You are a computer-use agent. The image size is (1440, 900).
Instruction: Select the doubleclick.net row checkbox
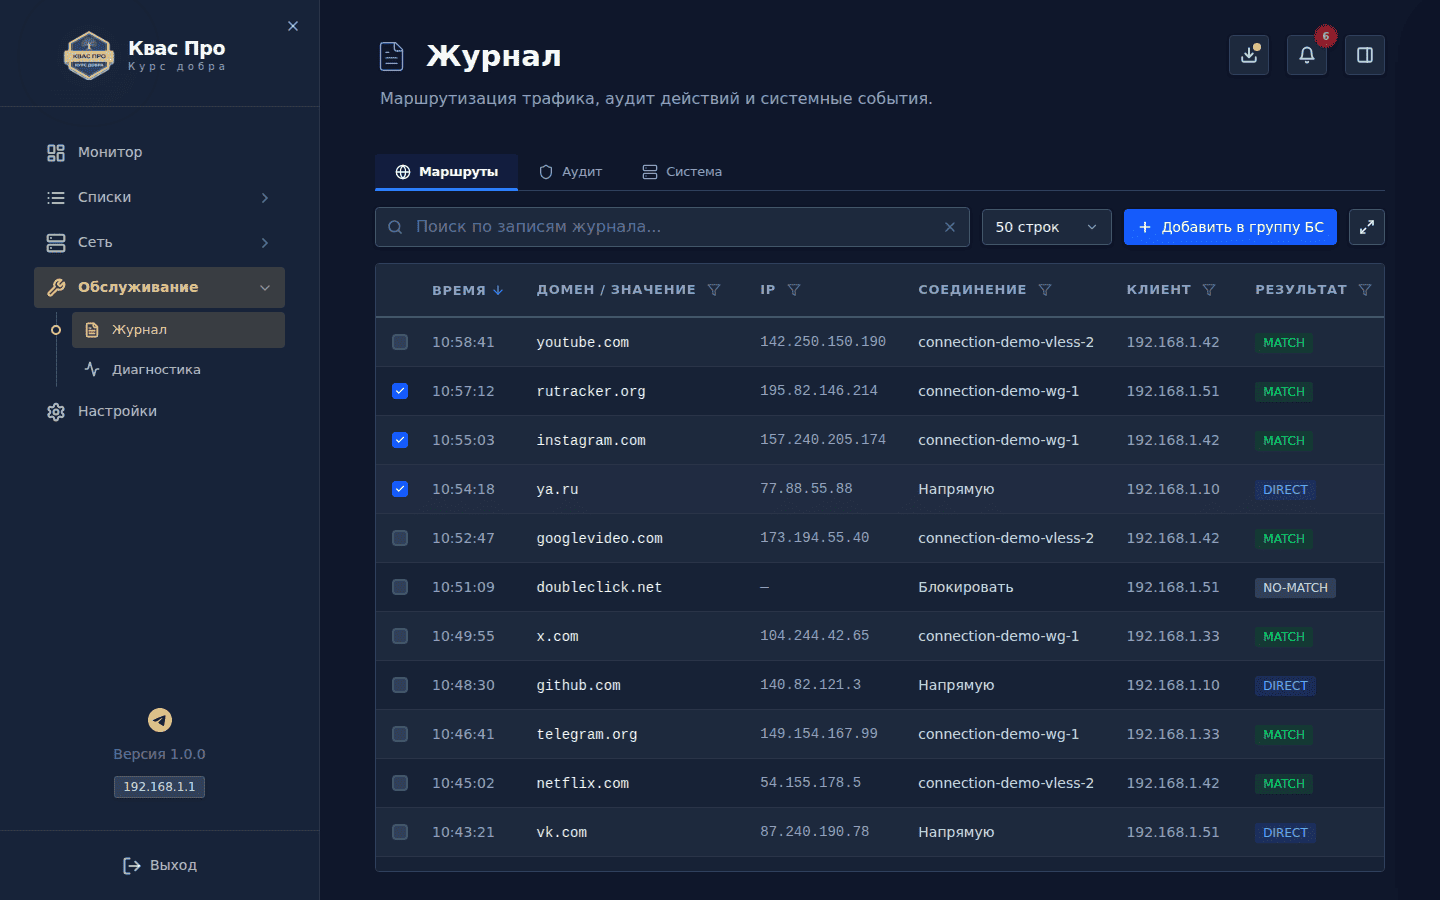click(x=400, y=587)
